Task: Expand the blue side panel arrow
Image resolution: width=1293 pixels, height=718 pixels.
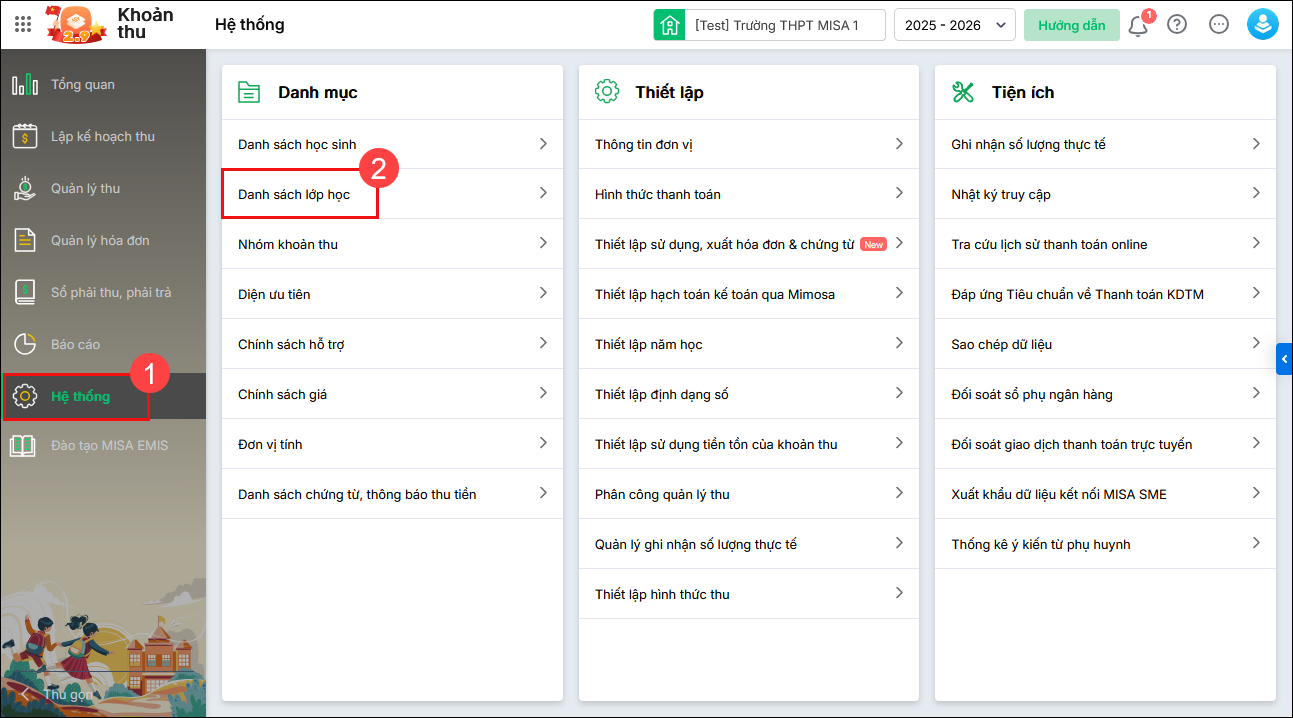Action: click(1284, 359)
